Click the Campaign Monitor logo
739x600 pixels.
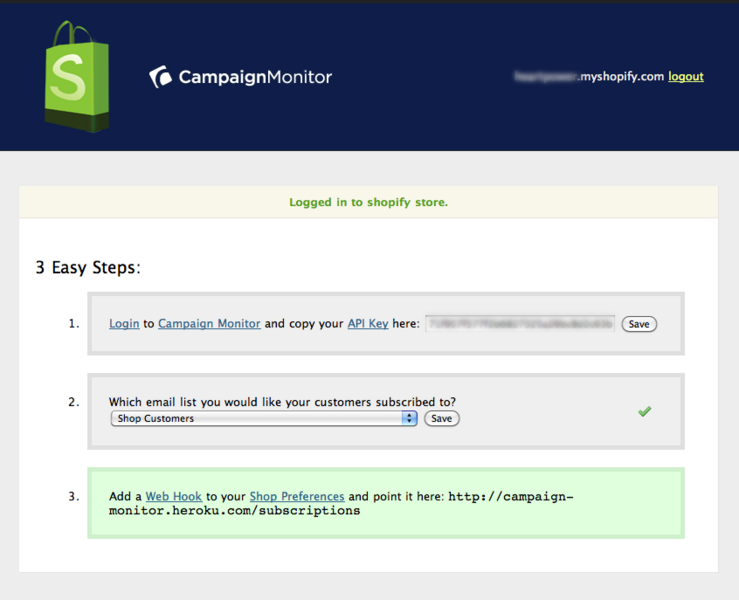tap(240, 77)
